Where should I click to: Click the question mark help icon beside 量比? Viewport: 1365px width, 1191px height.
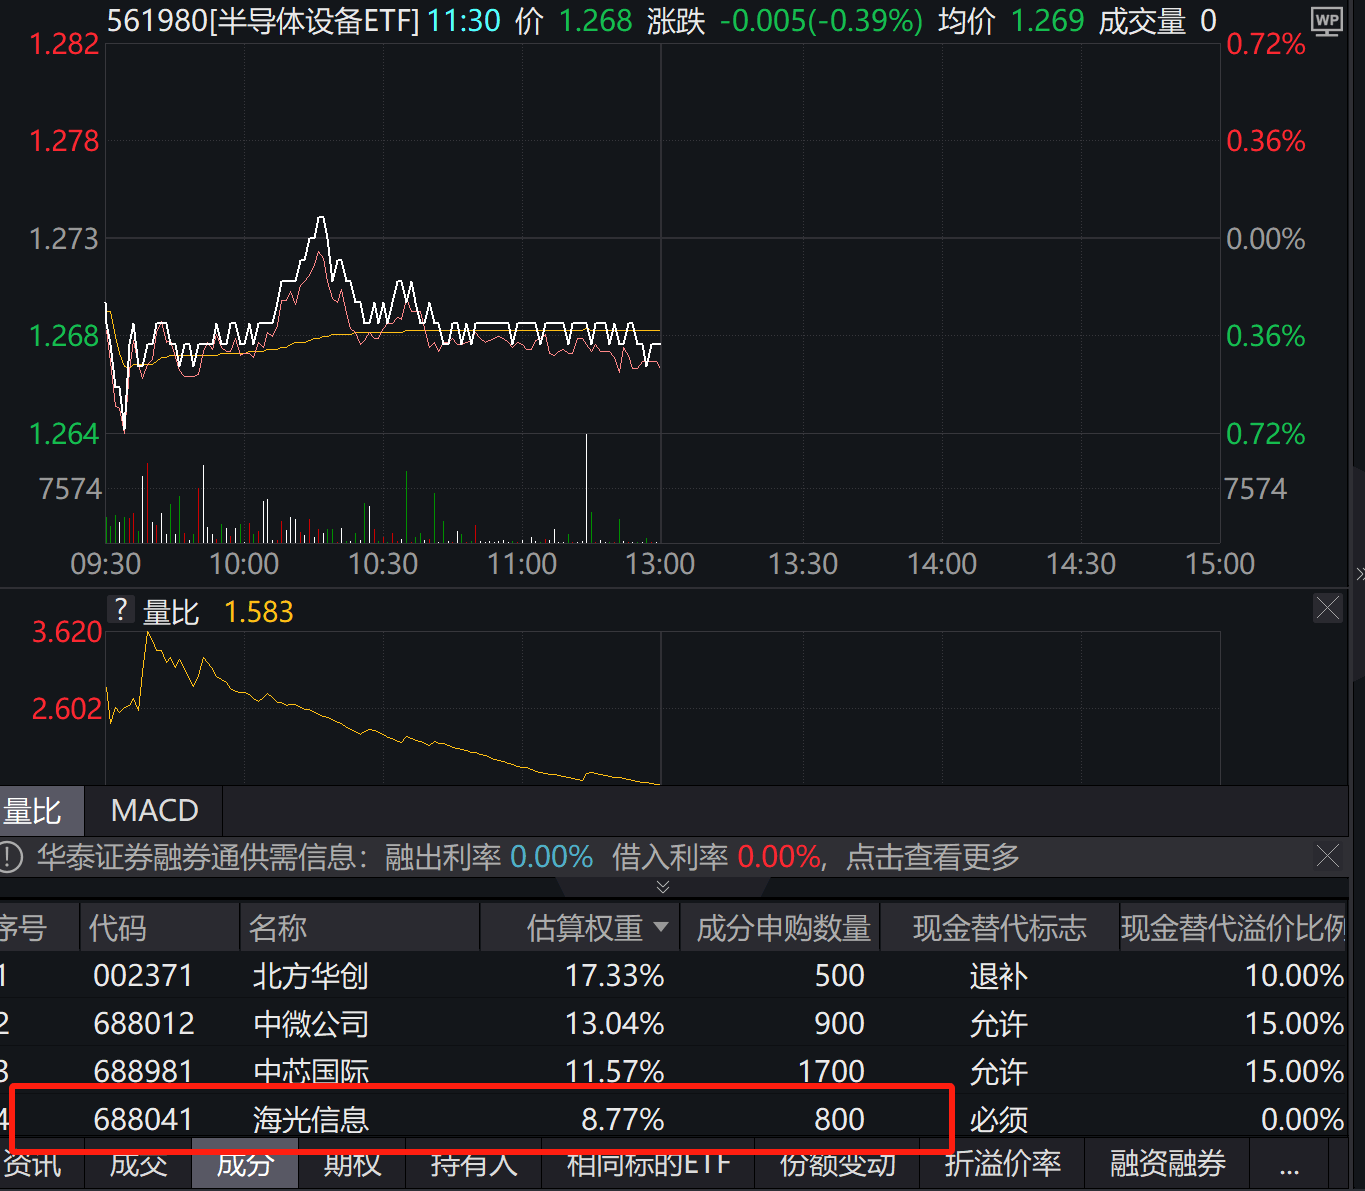tap(120, 609)
